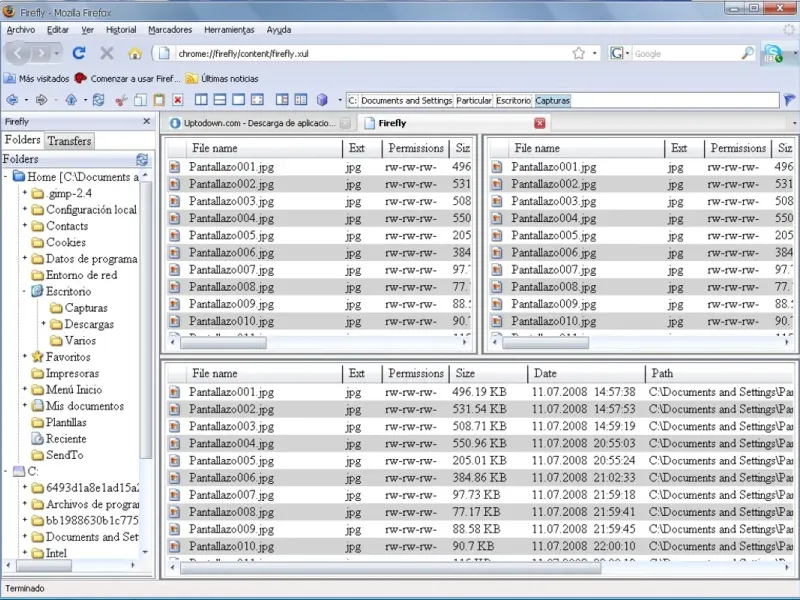Click the Paste clipboard icon in Firefly toolbar
Screen dimensions: 800x600
pyautogui.click(x=158, y=100)
